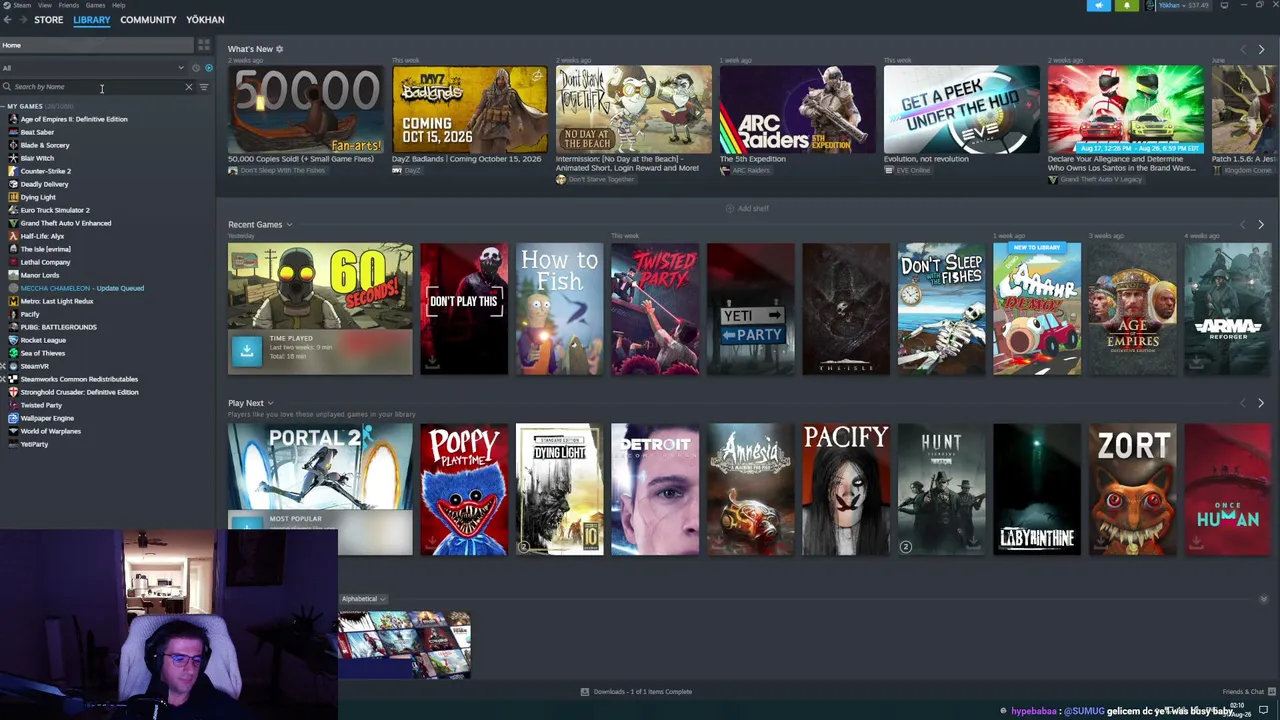Image resolution: width=1280 pixels, height=720 pixels.
Task: Select Lethal Company in the game list
Action: 45,262
